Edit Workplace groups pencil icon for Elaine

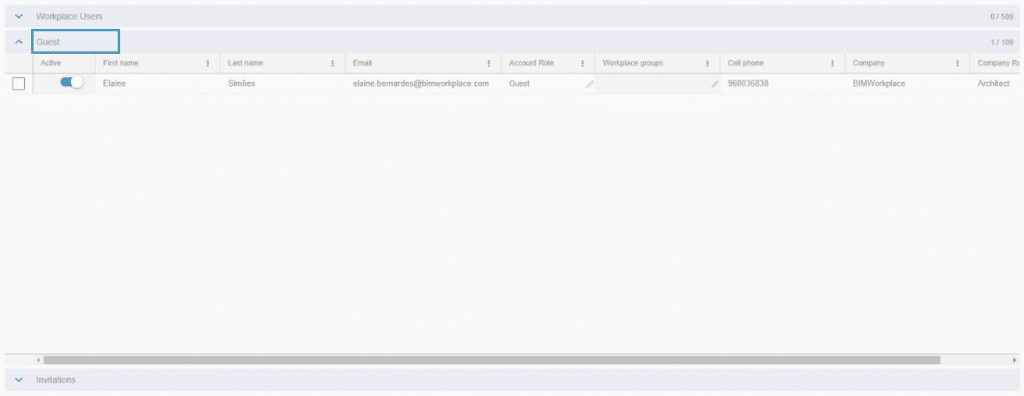point(715,84)
